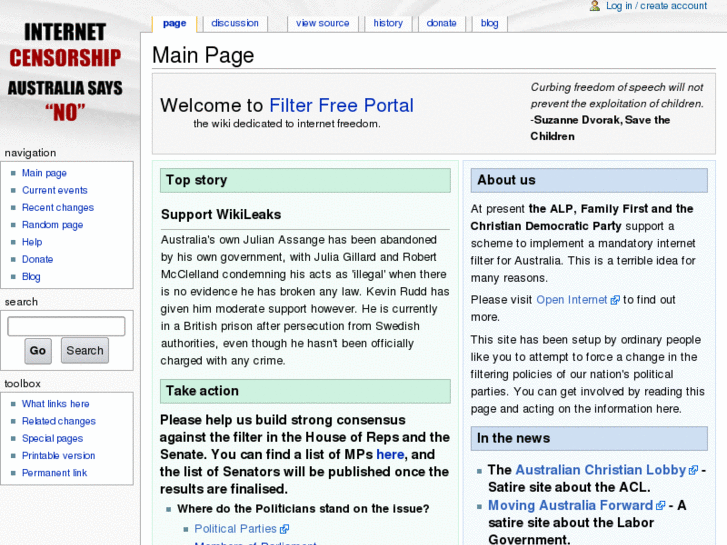Click the Take action section header
Screen dimensions: 727x545
(305, 391)
